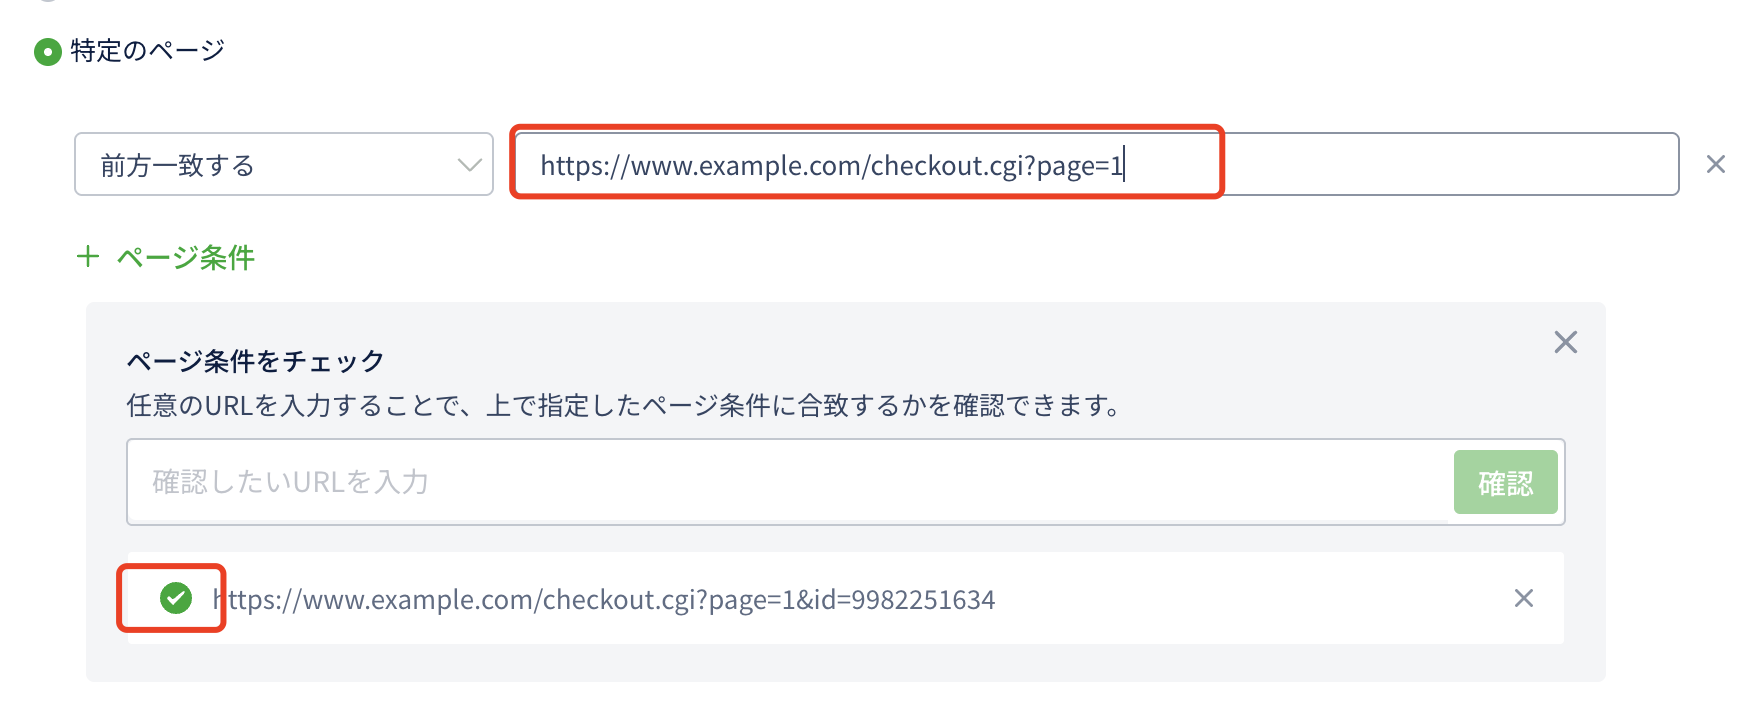This screenshot has height=722, width=1764.
Task: Select the 特定のページ radio button
Action: click(48, 52)
